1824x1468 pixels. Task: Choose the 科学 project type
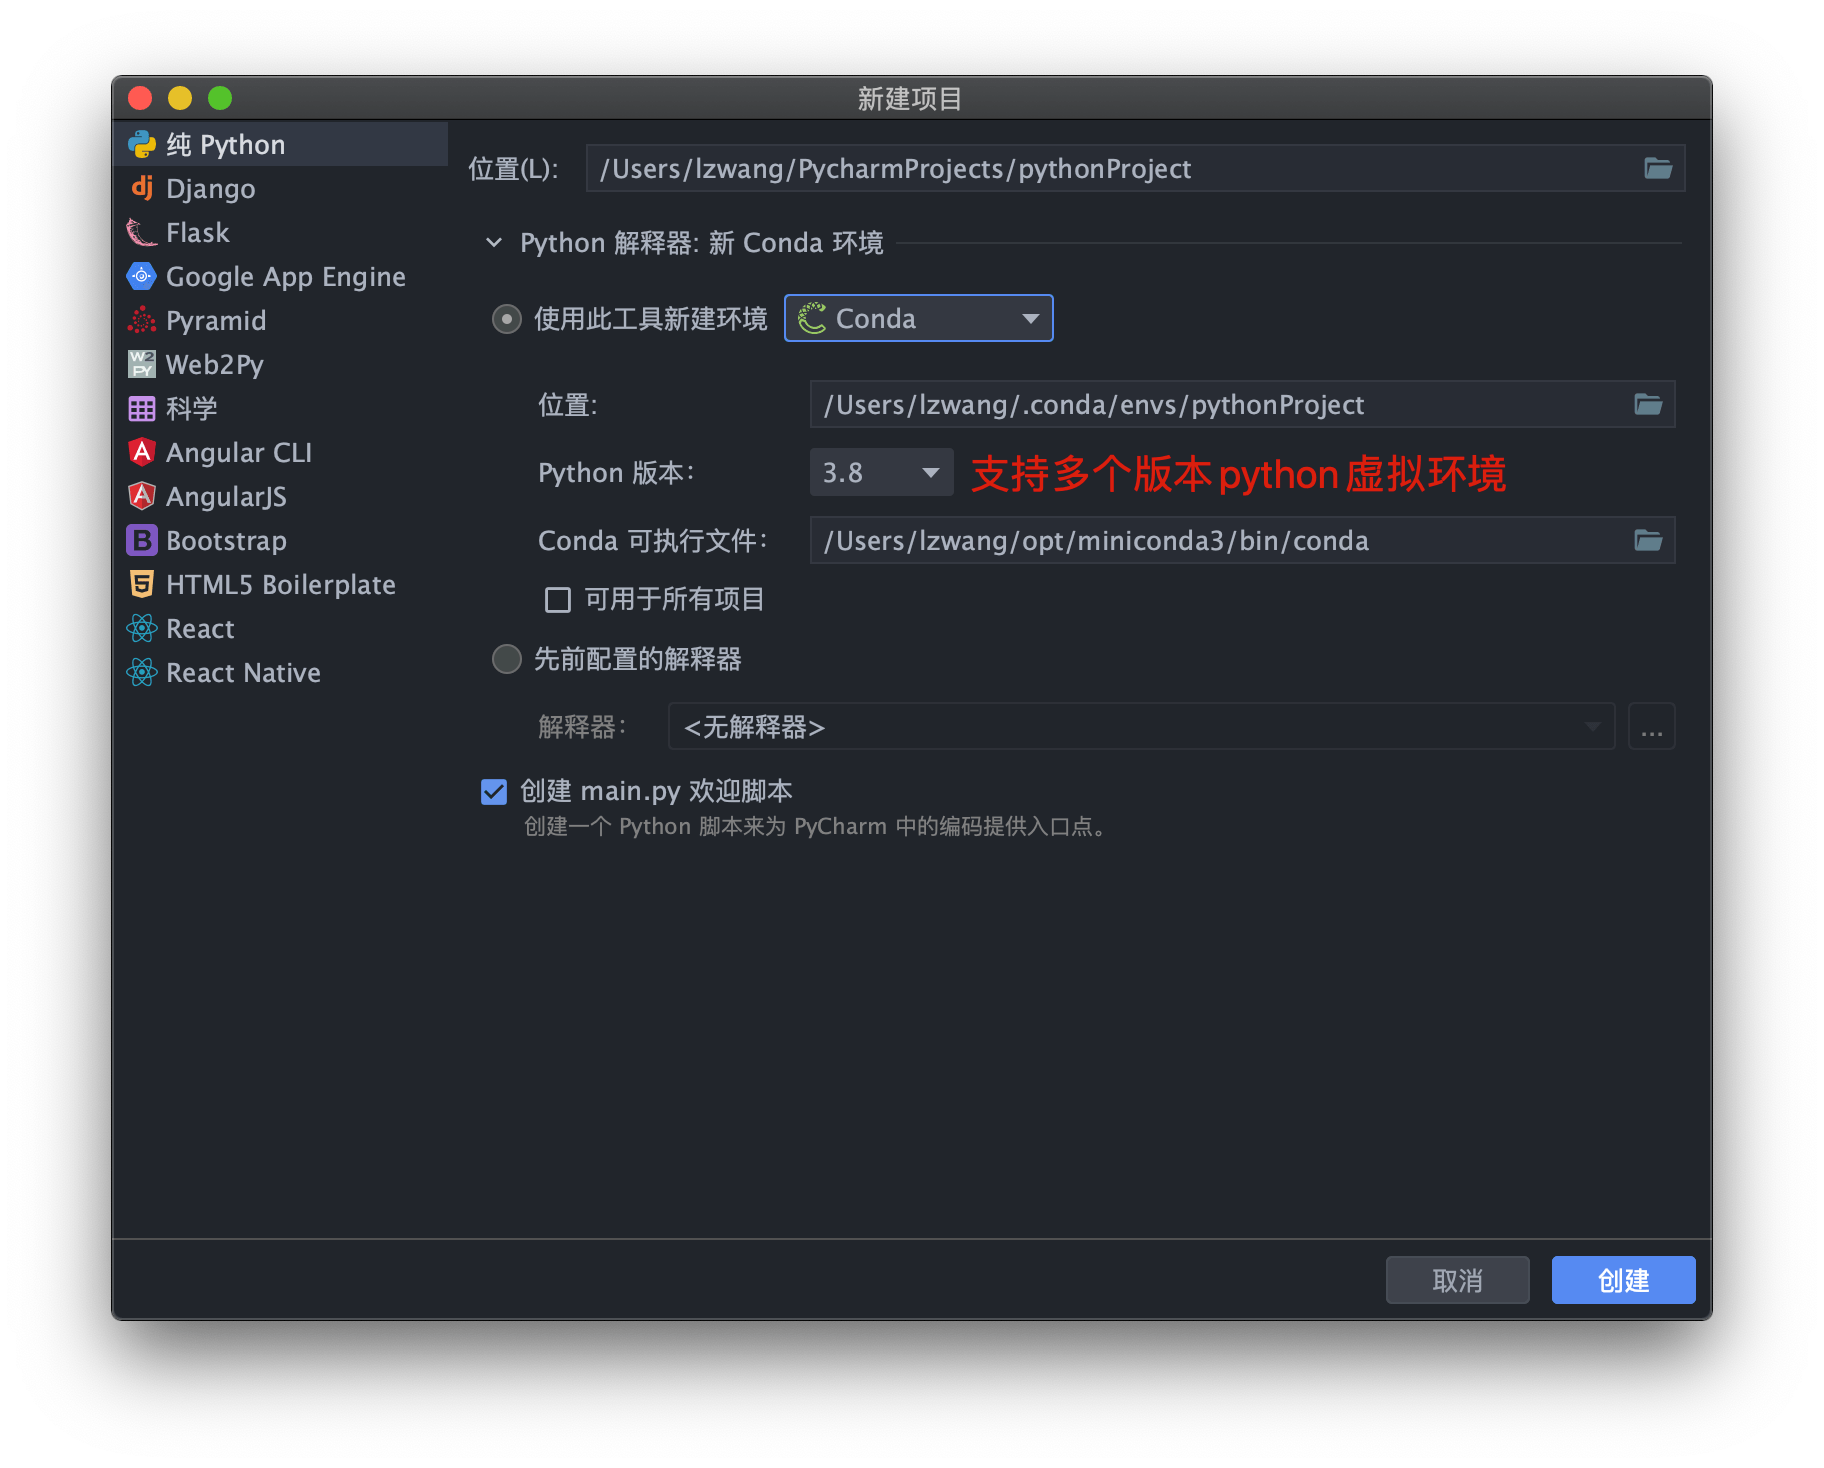(x=280, y=409)
